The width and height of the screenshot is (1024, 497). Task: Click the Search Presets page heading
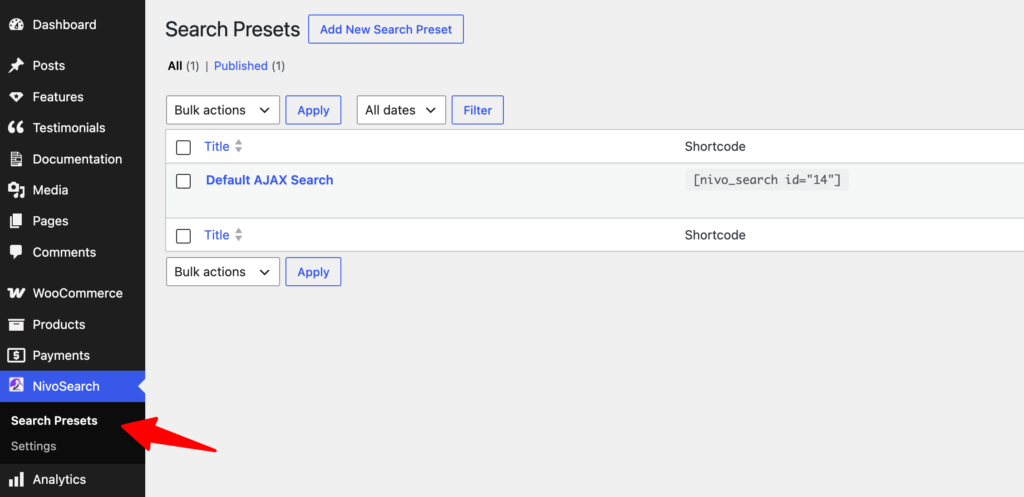[232, 29]
